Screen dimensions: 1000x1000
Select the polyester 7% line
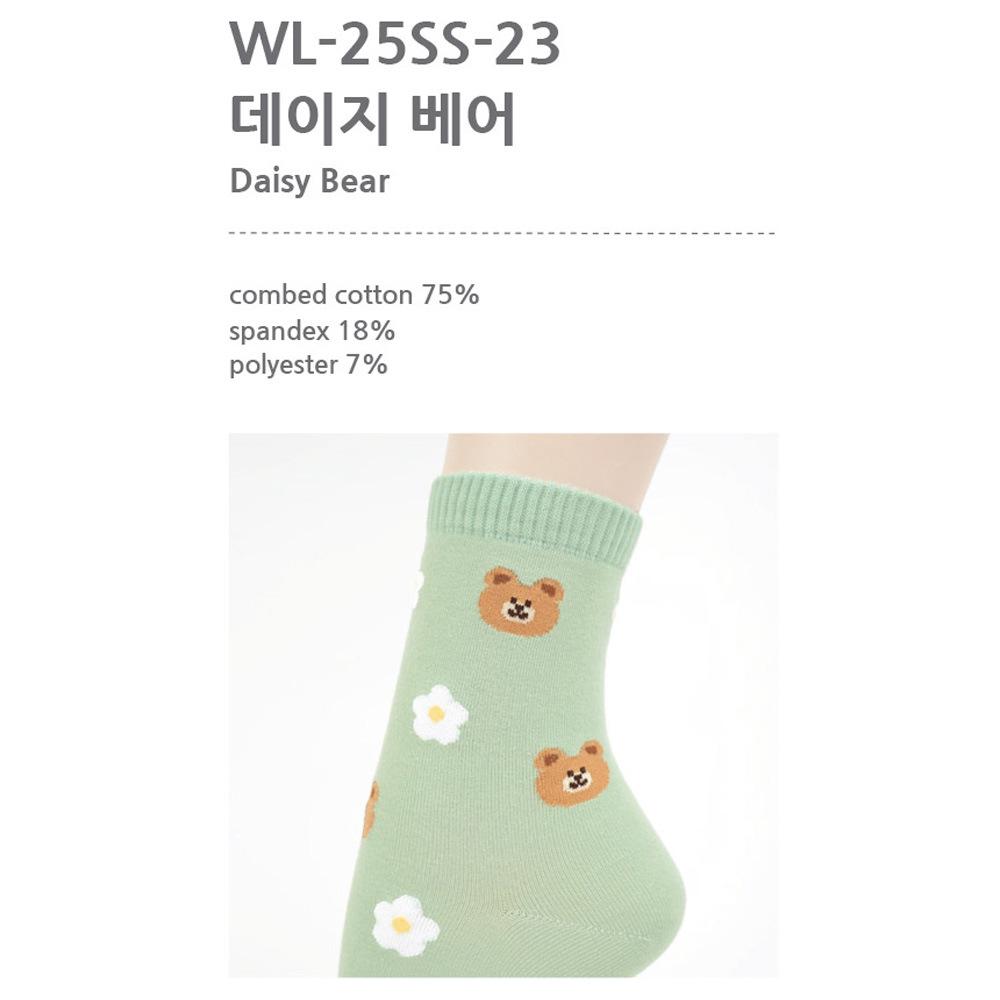tap(308, 365)
